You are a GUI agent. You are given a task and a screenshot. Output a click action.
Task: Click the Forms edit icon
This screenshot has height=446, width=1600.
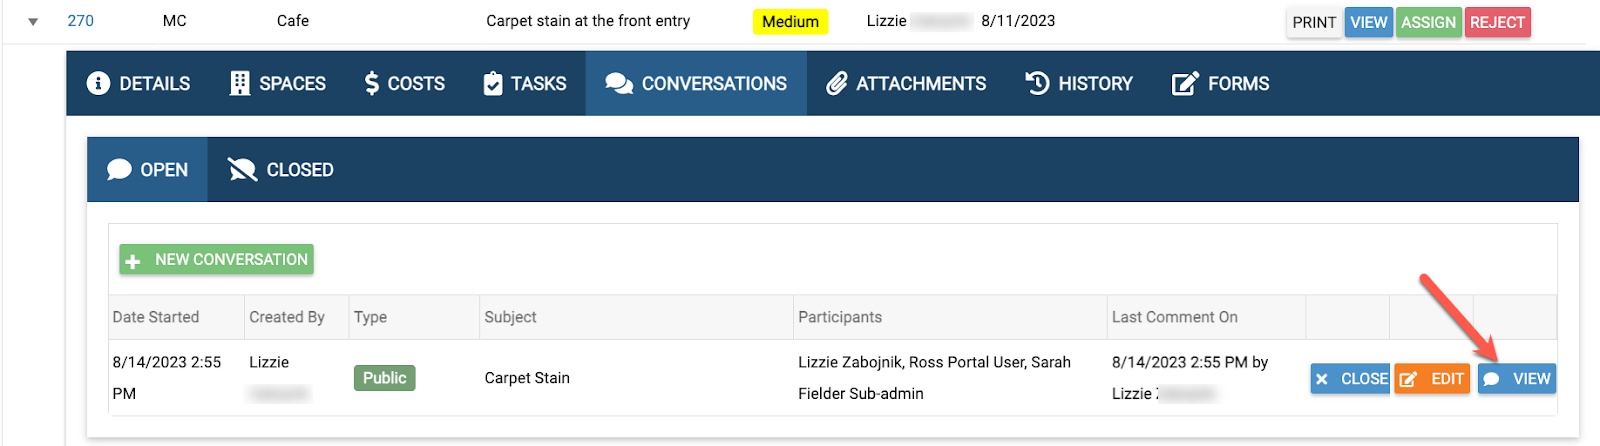[1185, 83]
